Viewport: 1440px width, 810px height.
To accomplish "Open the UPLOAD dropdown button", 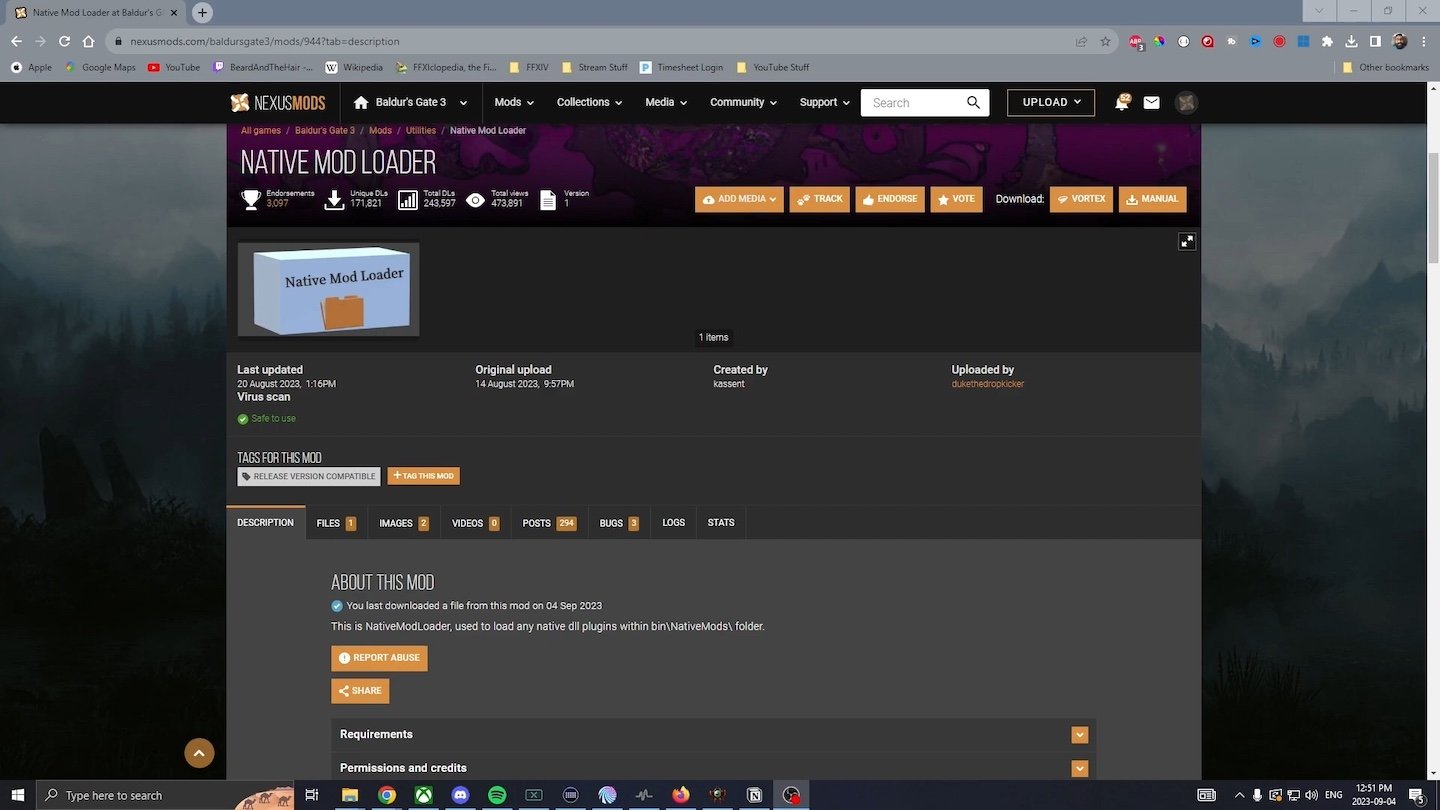I will coord(1051,102).
